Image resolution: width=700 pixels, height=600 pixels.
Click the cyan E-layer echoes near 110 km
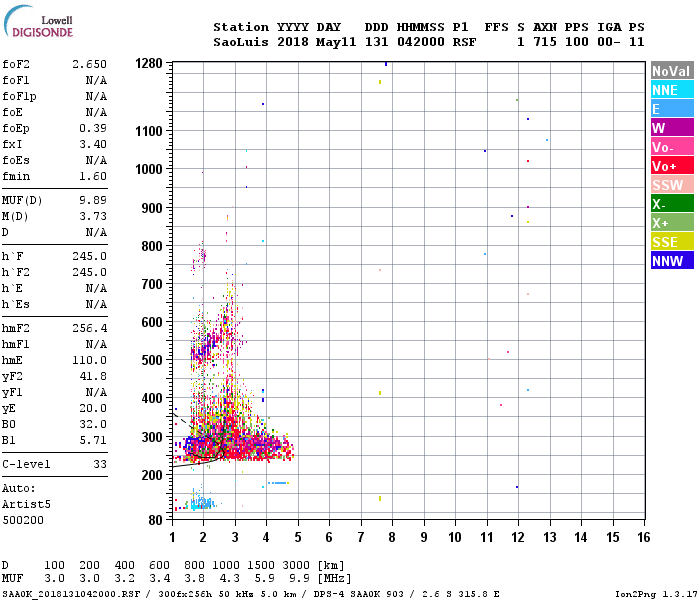(x=201, y=503)
